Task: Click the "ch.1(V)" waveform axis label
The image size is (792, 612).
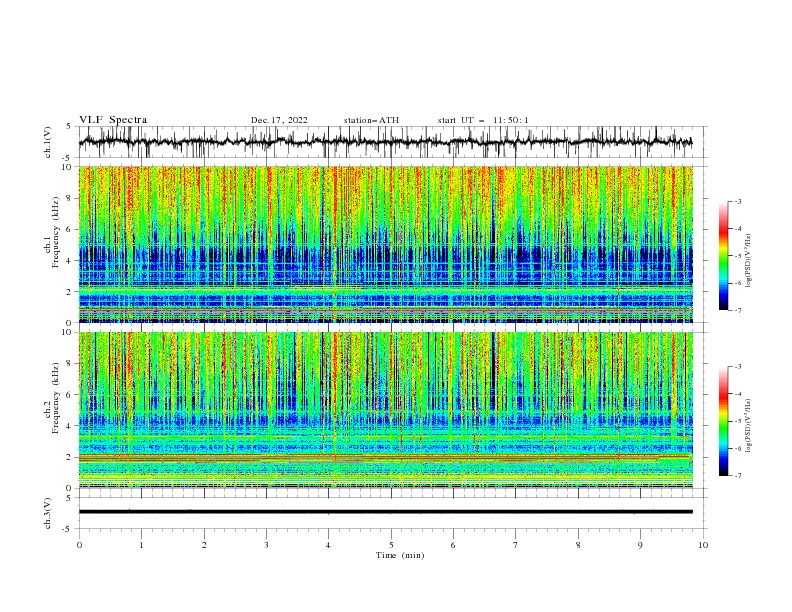Action: [48, 142]
